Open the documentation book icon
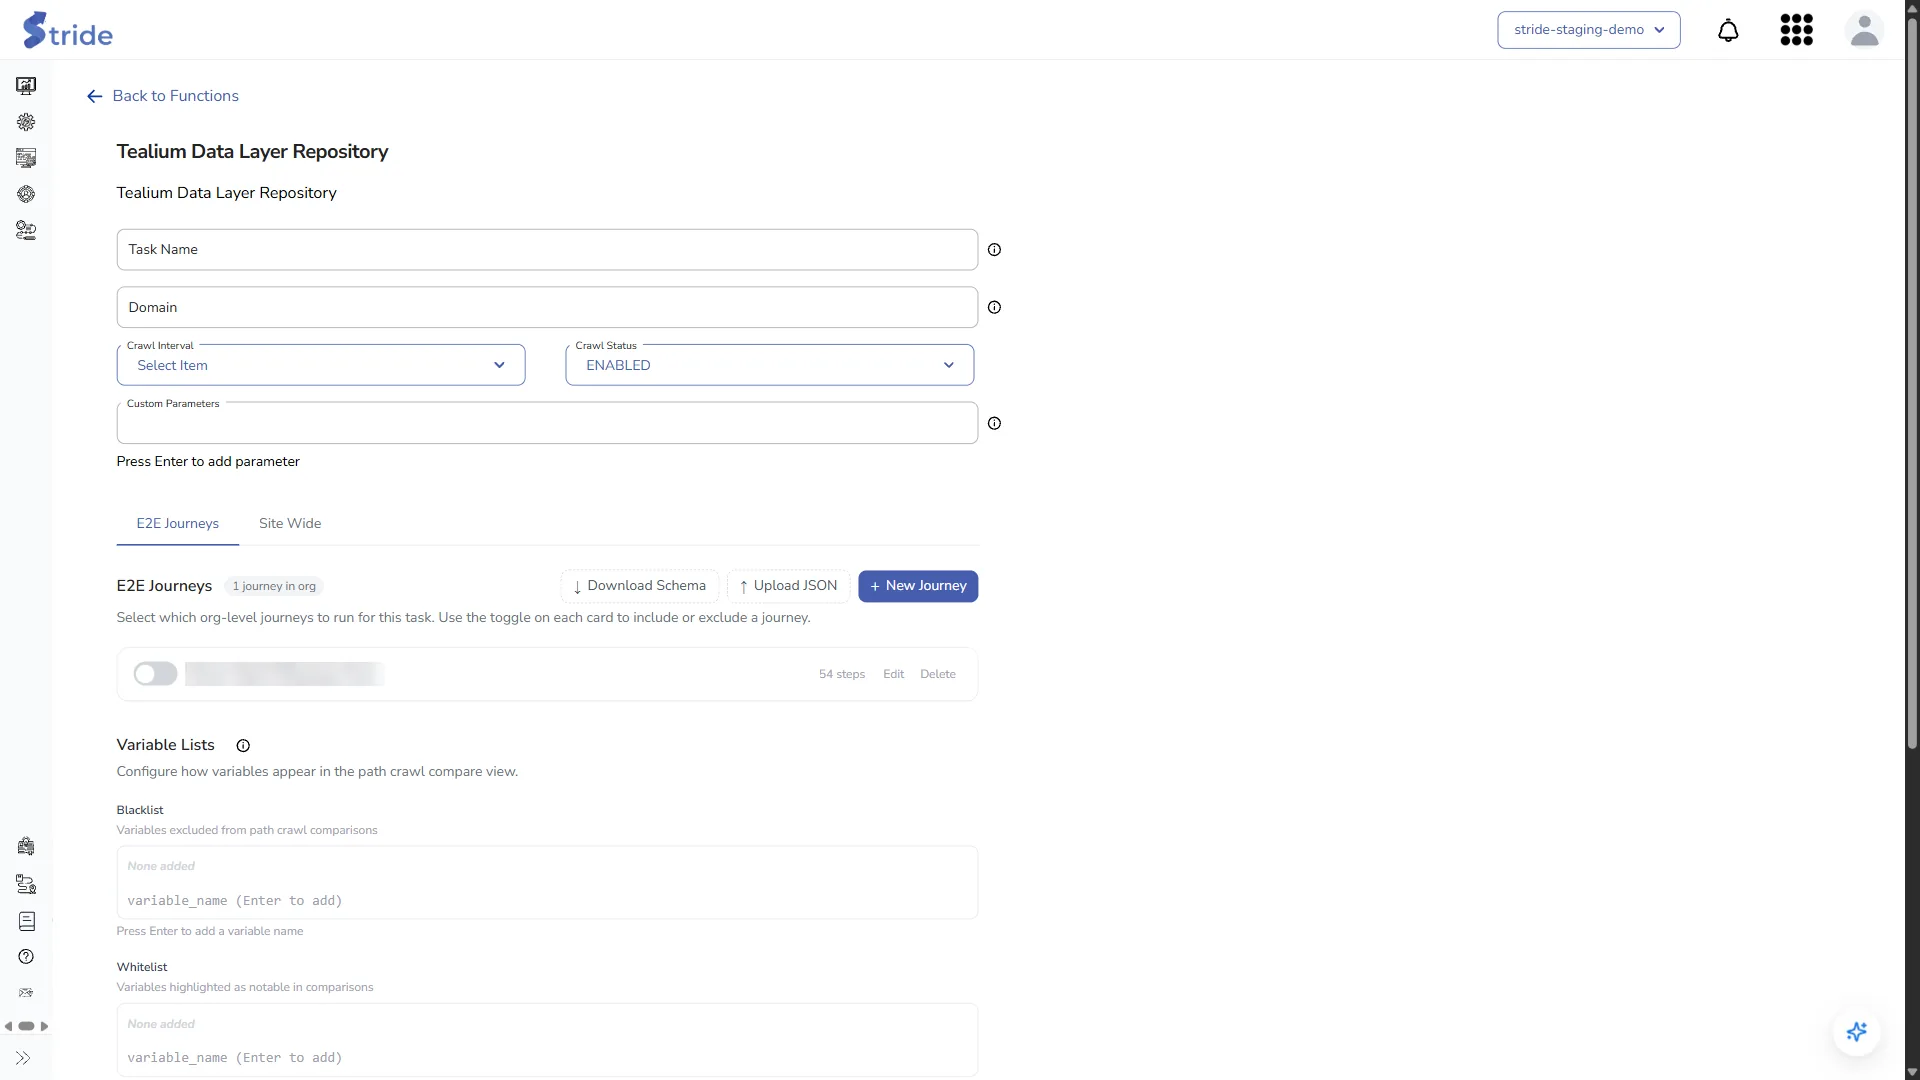 point(26,921)
